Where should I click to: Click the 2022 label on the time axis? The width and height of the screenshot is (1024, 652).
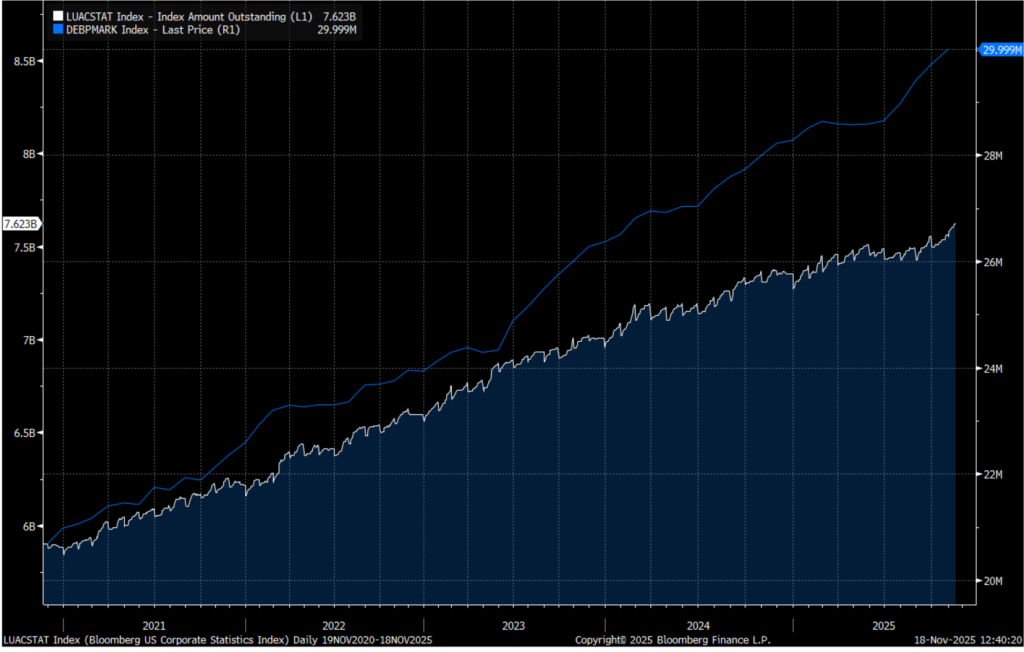click(x=334, y=624)
